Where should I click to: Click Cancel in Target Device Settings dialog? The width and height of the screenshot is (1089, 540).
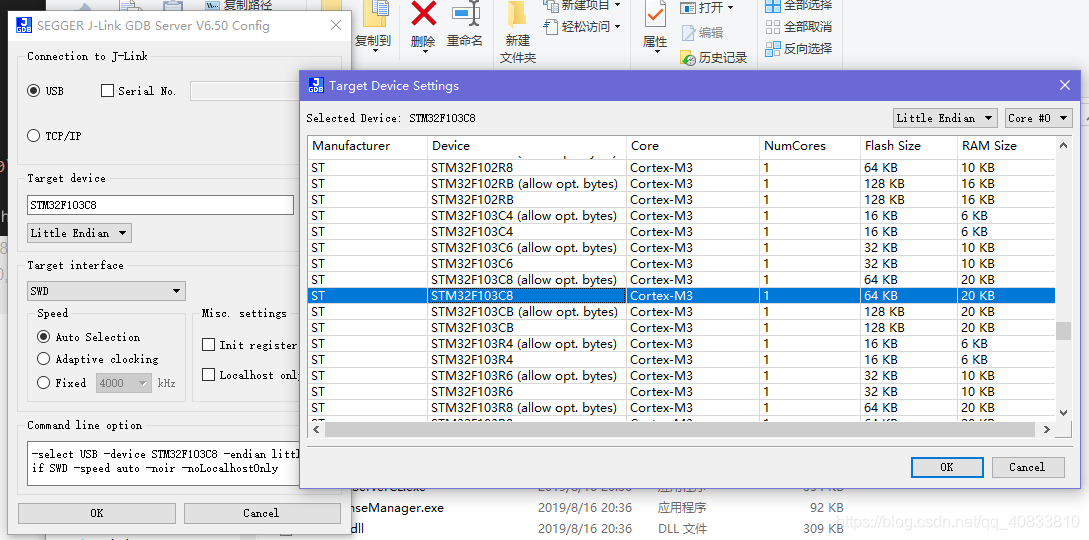point(1027,467)
